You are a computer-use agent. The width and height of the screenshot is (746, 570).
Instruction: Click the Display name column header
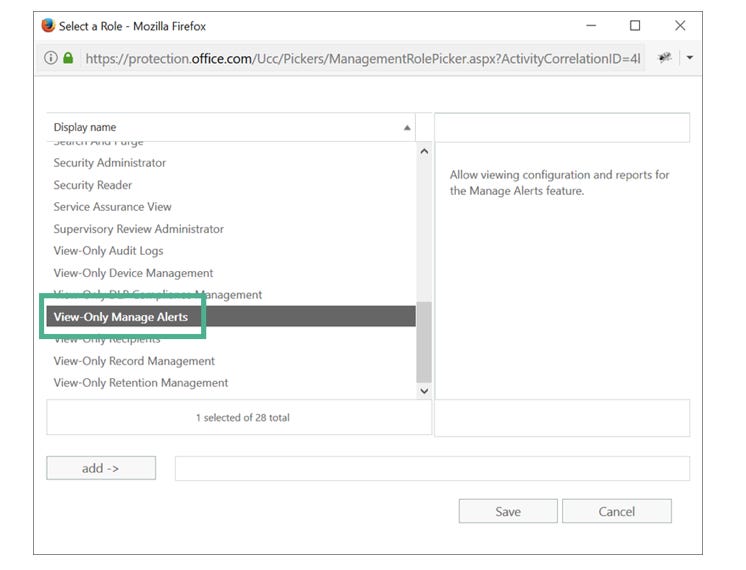(x=231, y=128)
